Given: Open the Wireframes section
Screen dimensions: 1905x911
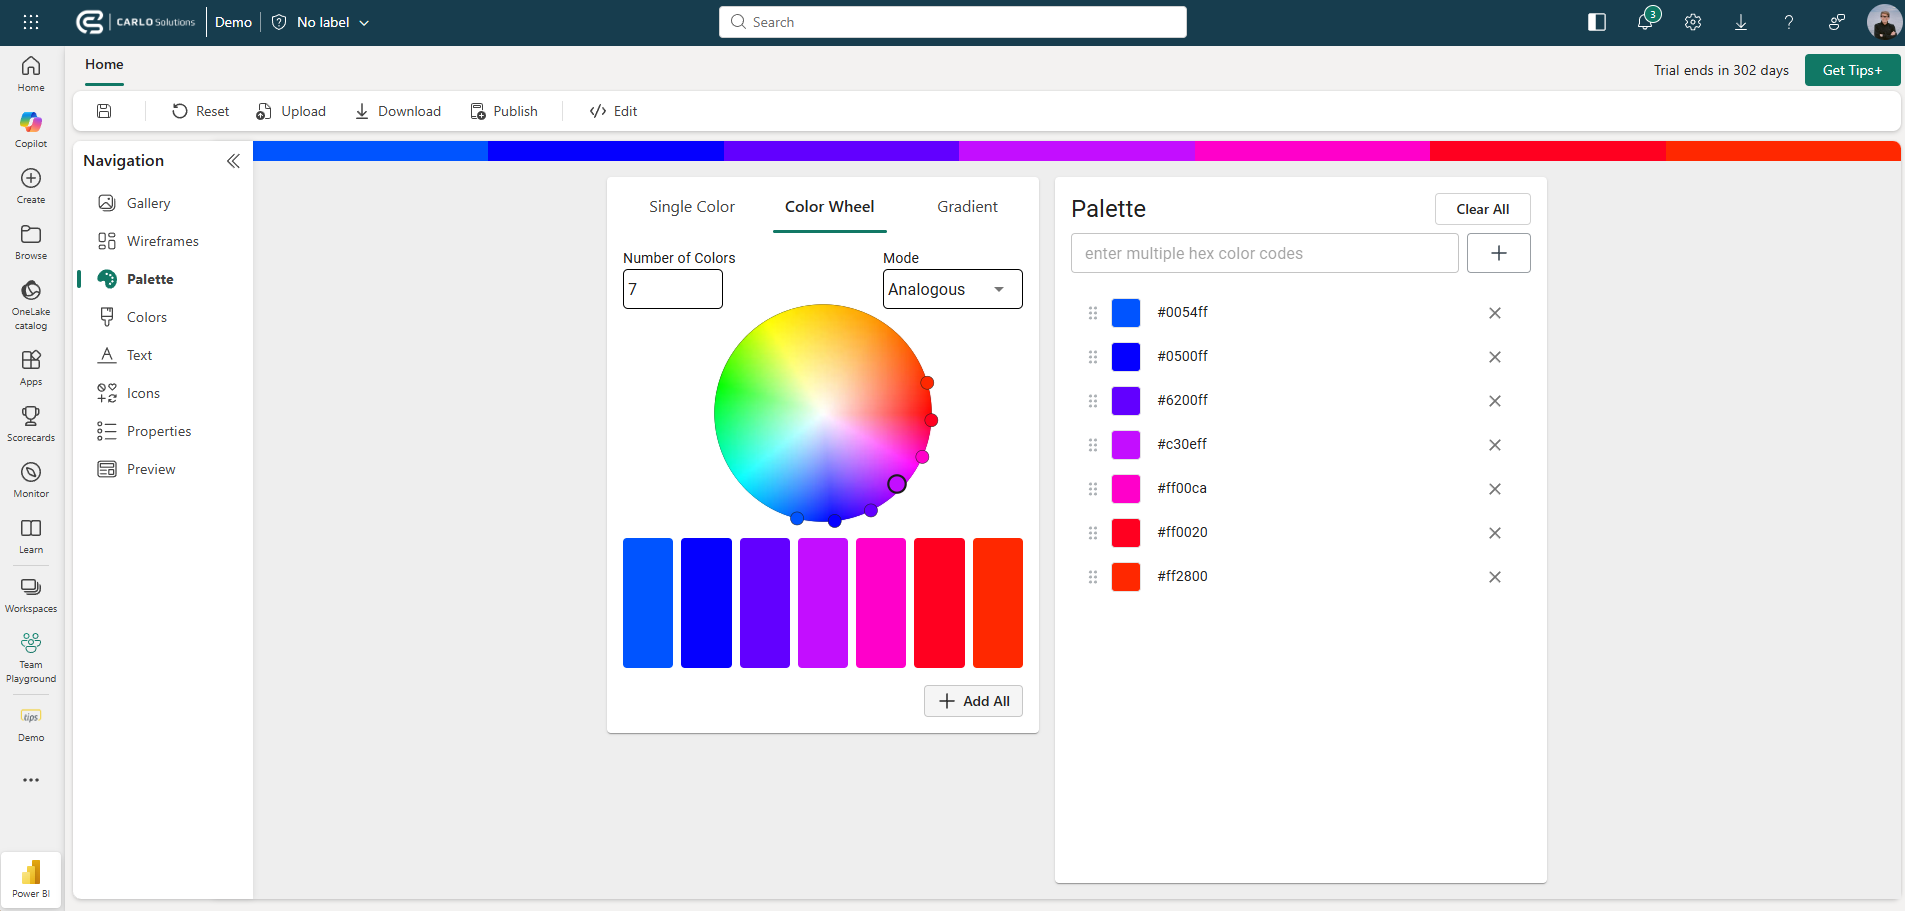Looking at the screenshot, I should tap(161, 240).
